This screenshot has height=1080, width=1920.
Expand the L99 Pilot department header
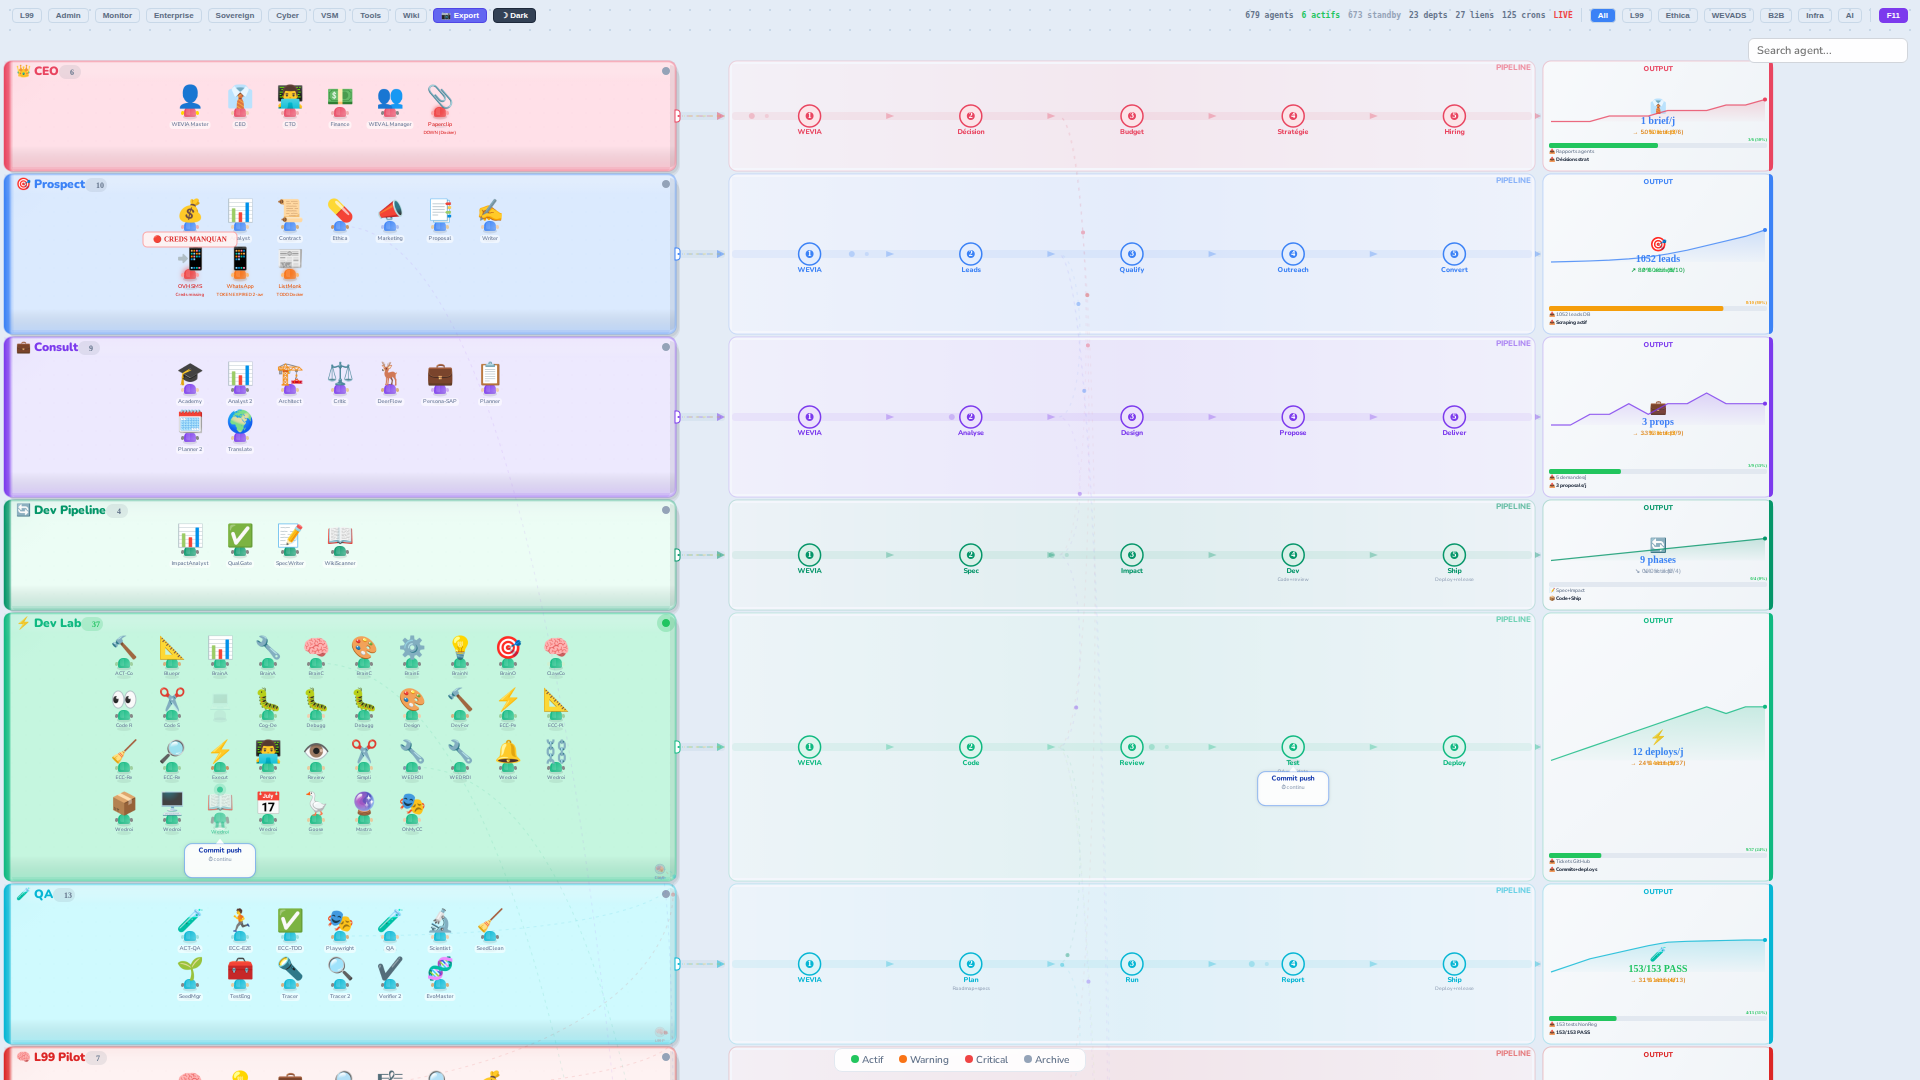click(x=59, y=1057)
